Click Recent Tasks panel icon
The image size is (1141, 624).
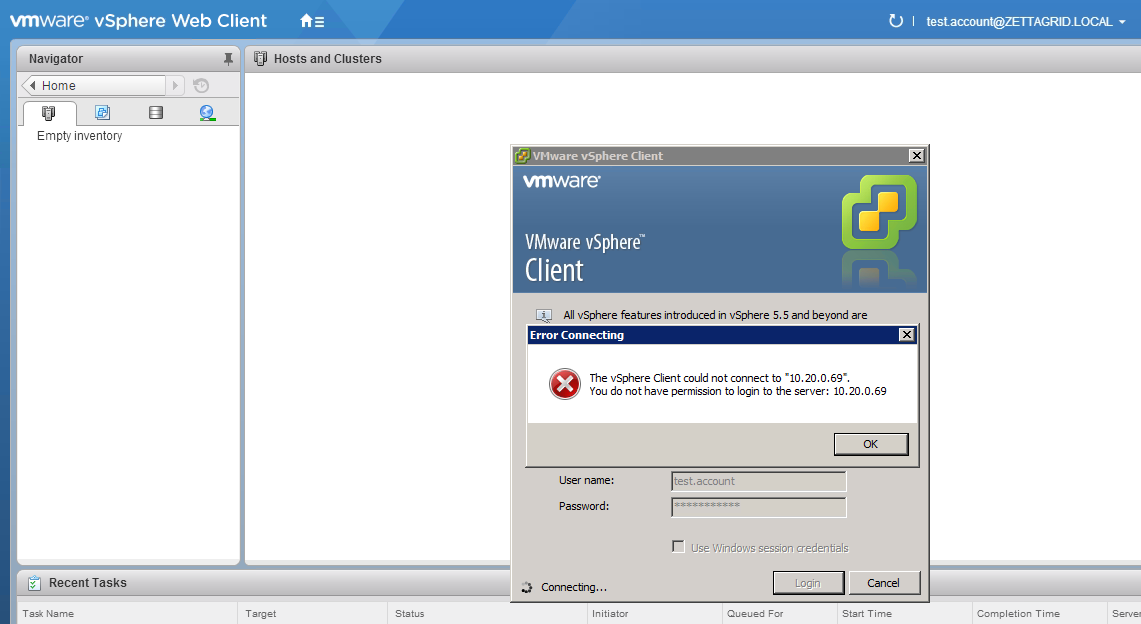[34, 583]
